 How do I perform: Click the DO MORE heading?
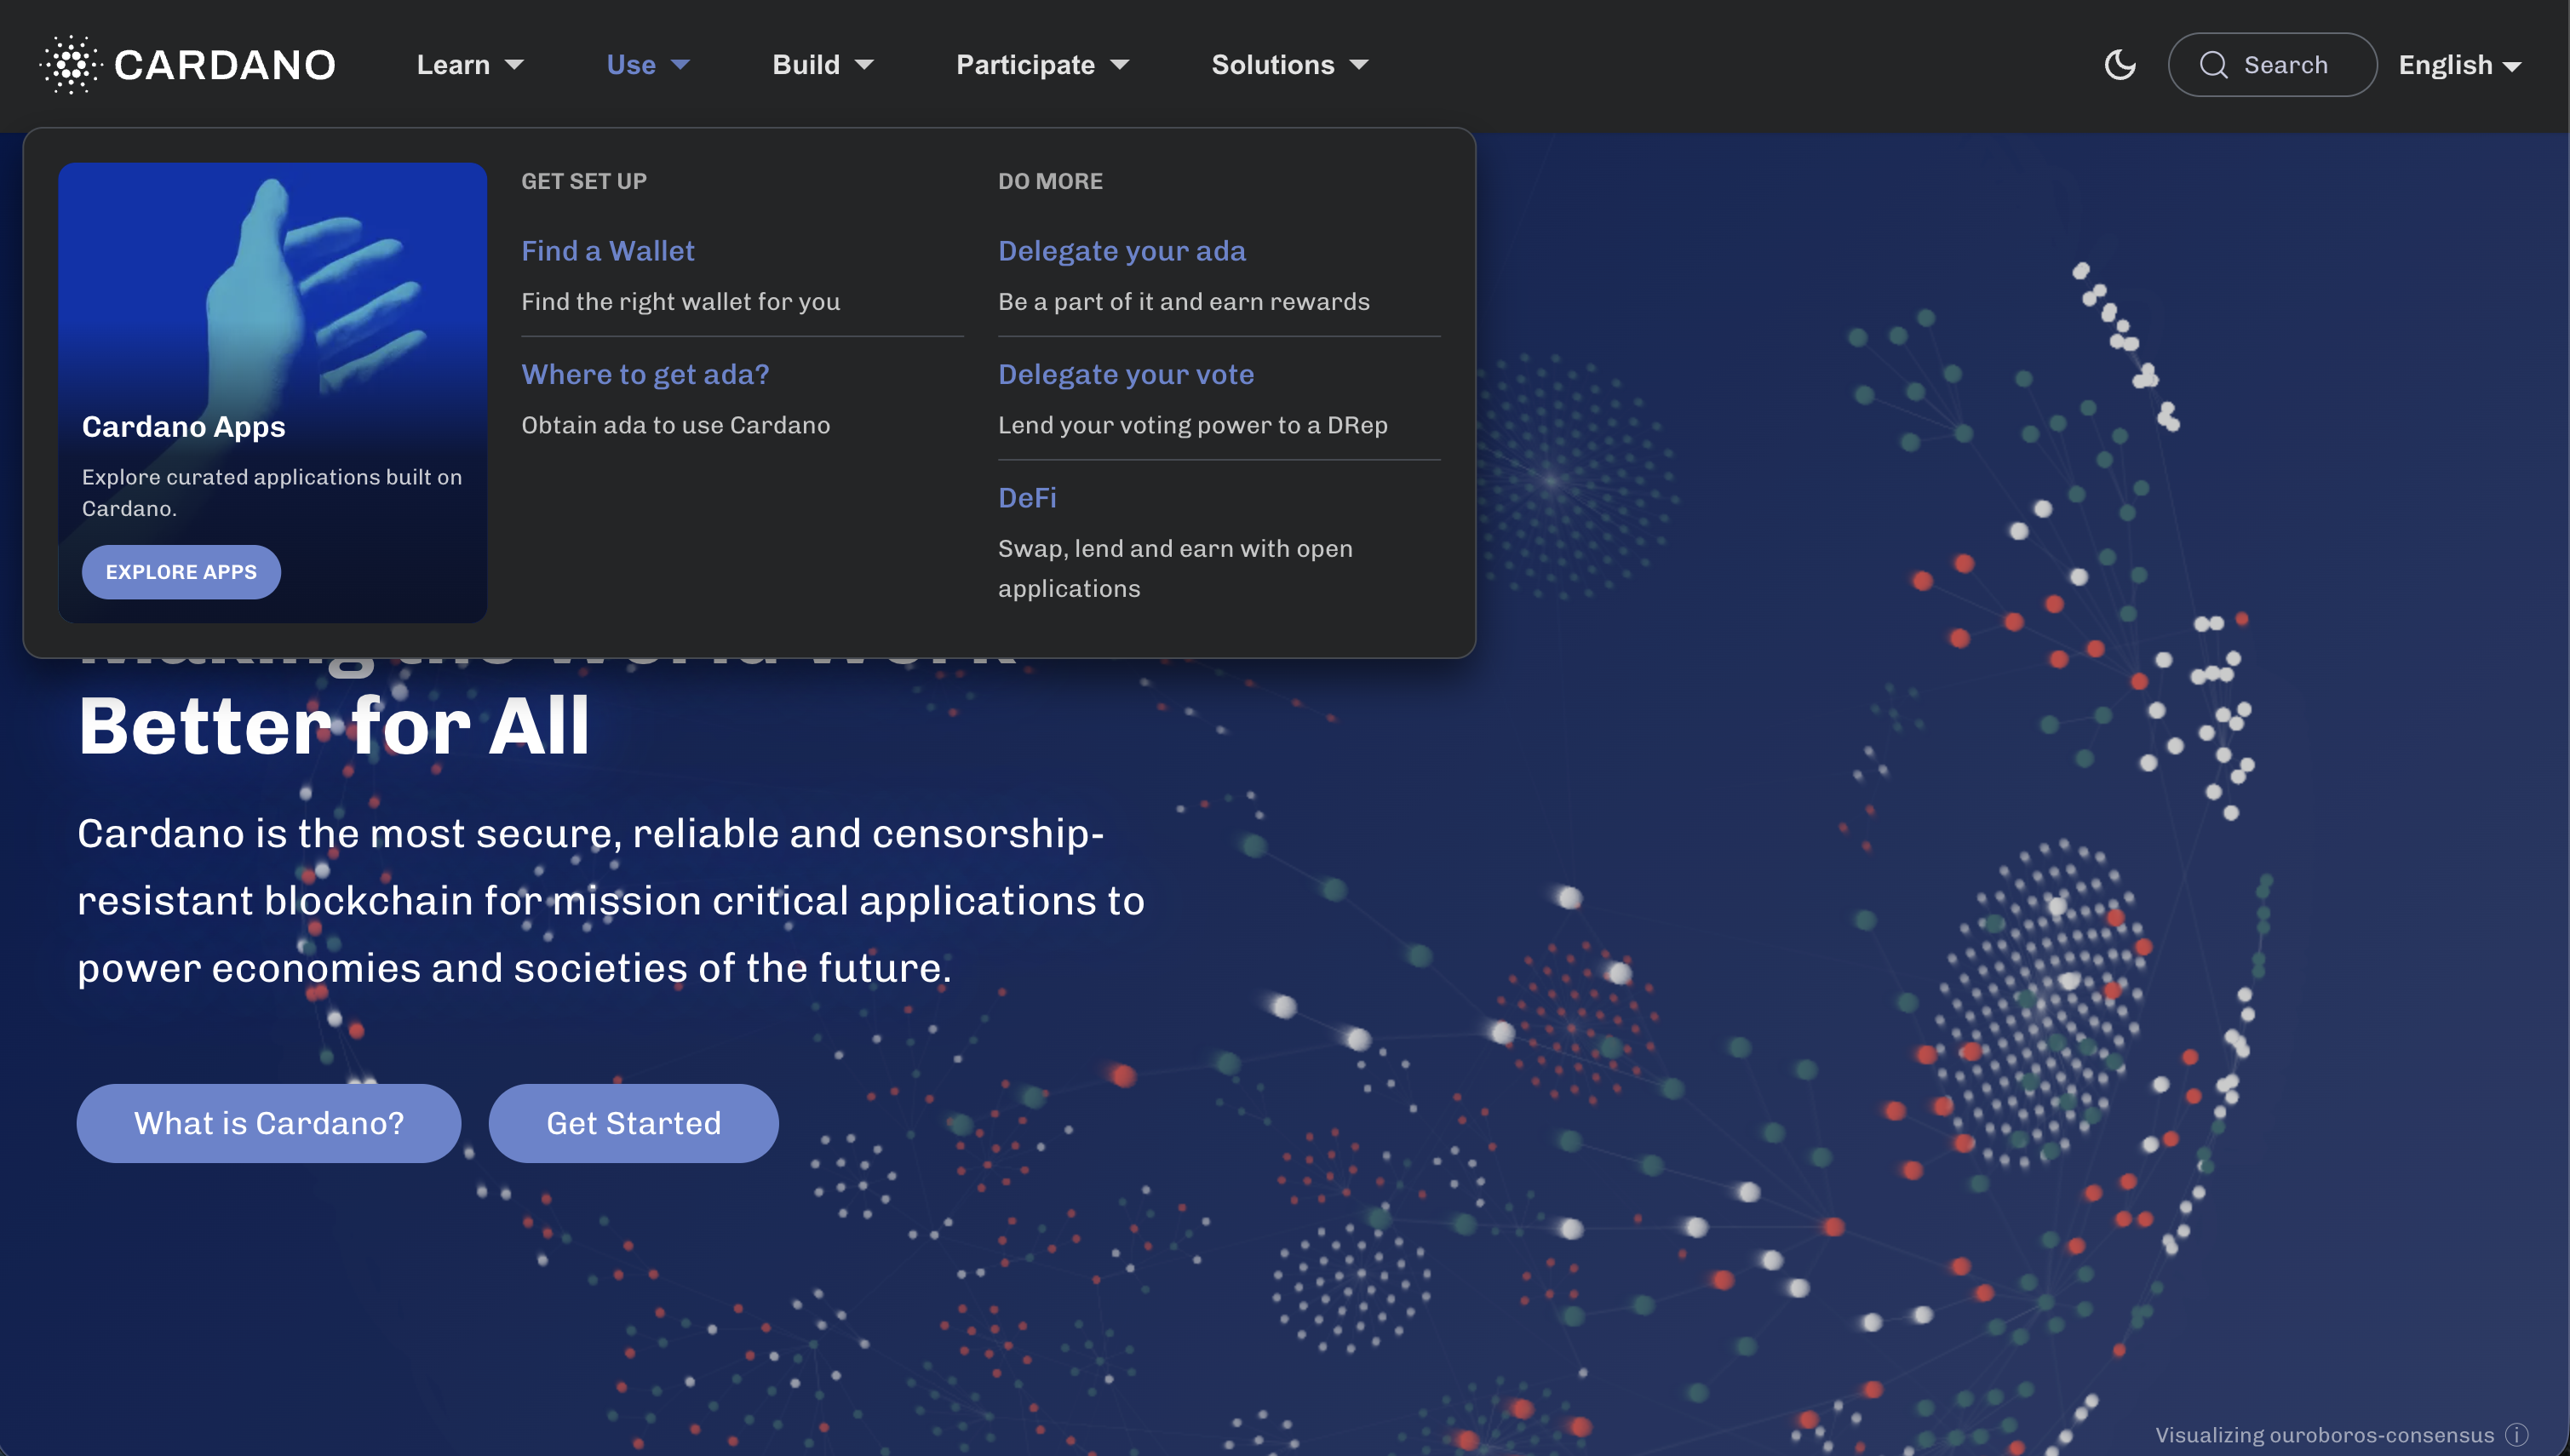(x=1050, y=181)
